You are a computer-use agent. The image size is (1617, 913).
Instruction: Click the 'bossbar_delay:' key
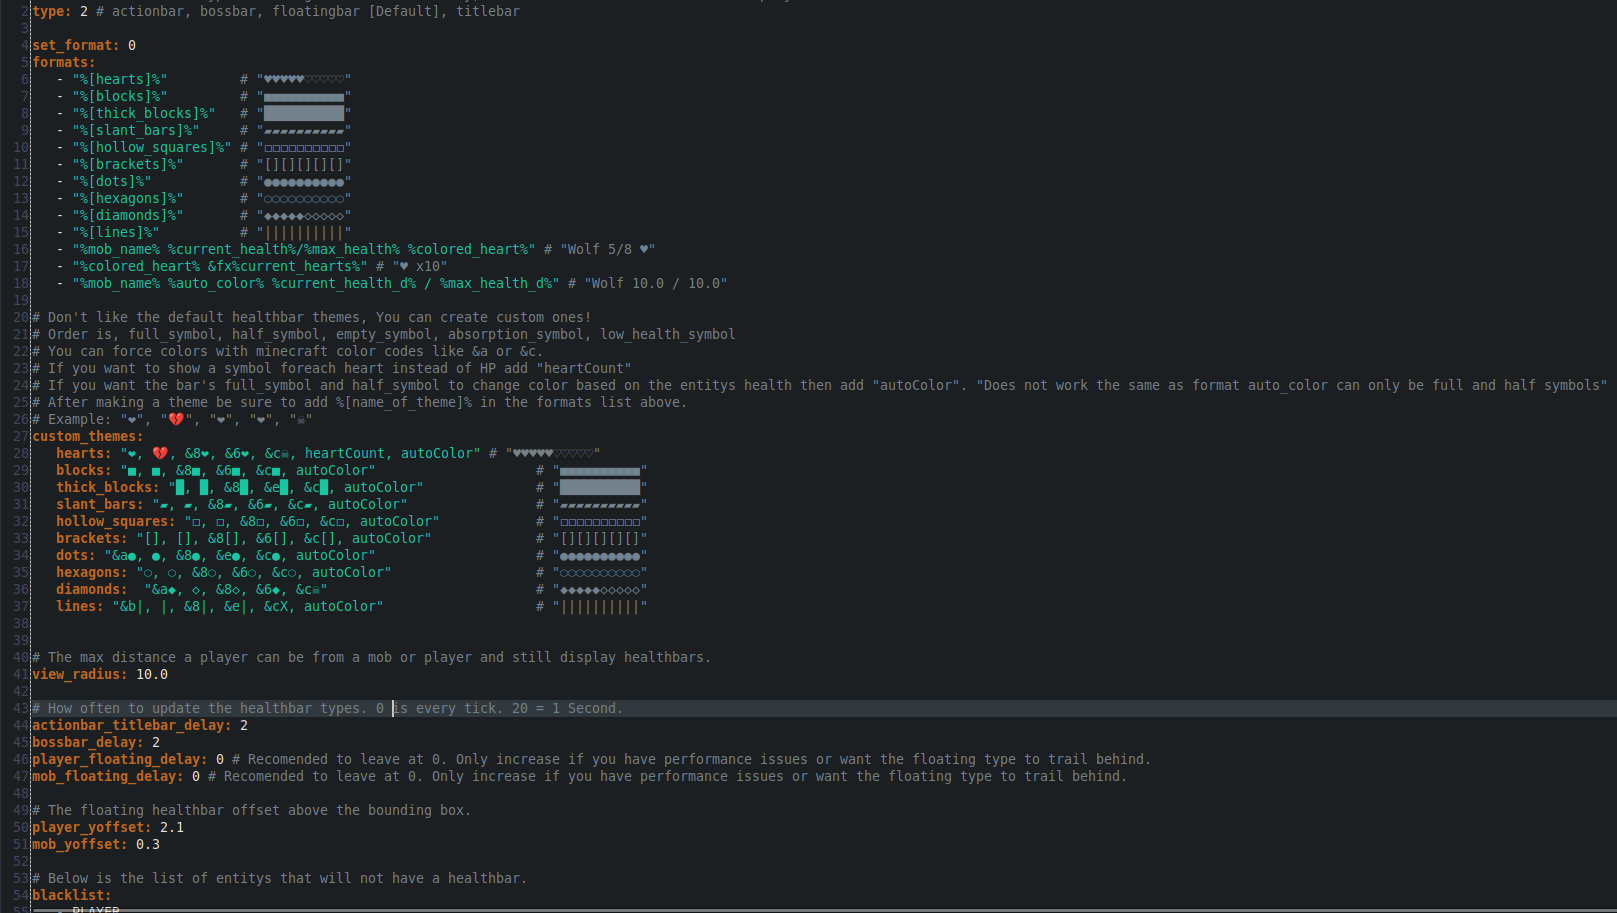coord(88,742)
